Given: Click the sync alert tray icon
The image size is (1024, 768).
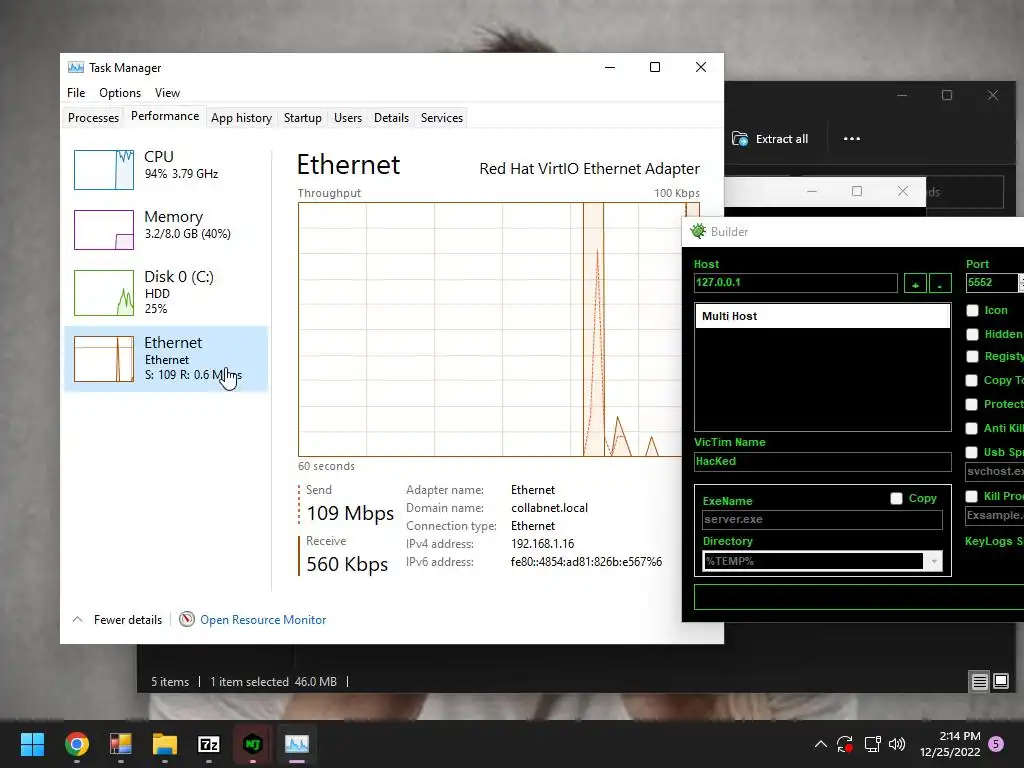Looking at the screenshot, I should coord(845,744).
